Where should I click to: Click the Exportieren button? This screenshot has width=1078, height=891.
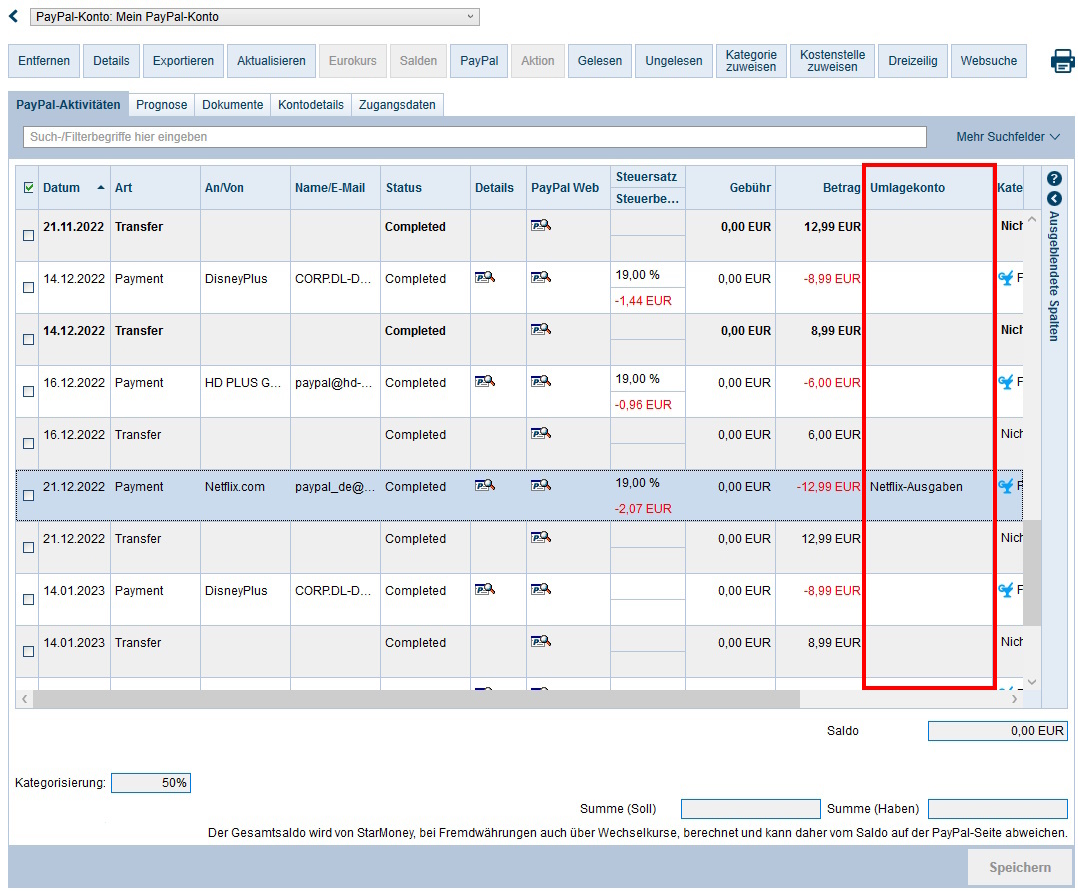[x=183, y=61]
